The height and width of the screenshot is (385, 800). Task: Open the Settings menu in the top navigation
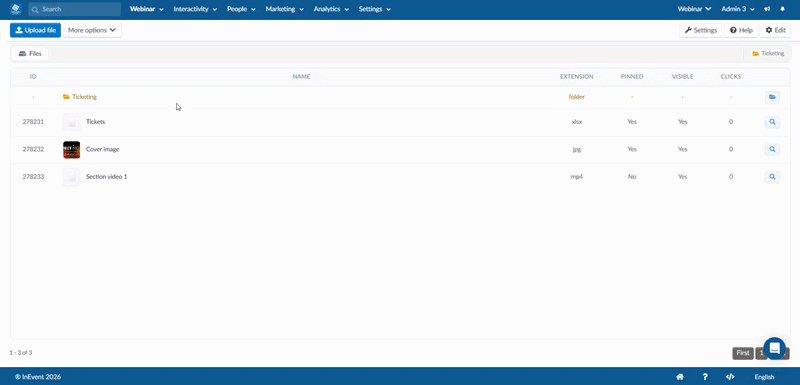[x=374, y=9]
